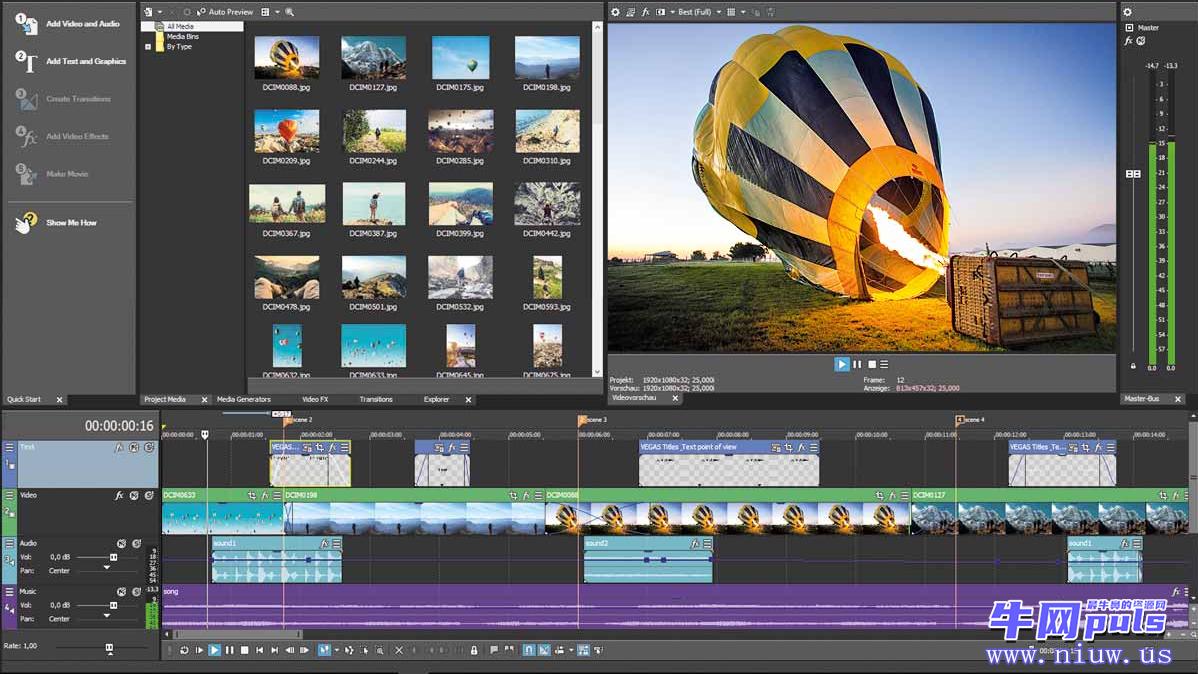The image size is (1198, 674).
Task: Click the search magnifier in Project Media toolbar
Action: 290,12
